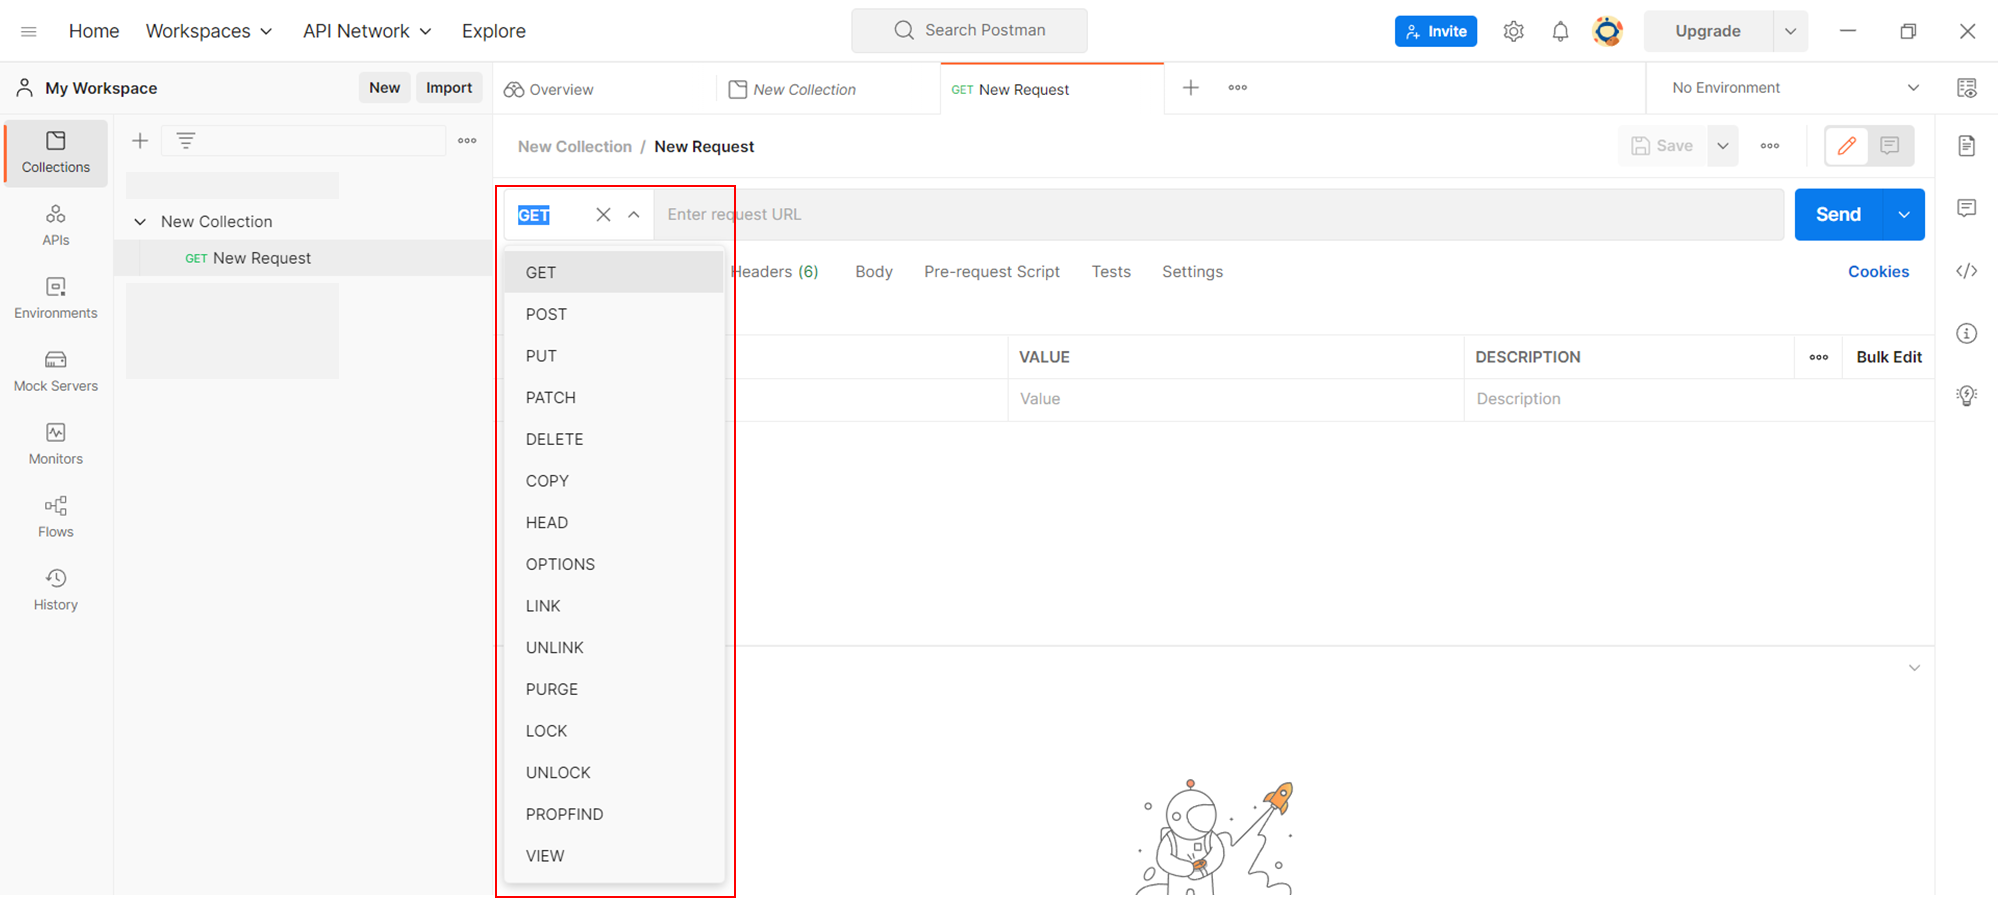Open the code snippet icon
Image resolution: width=1998 pixels, height=898 pixels.
pyautogui.click(x=1966, y=271)
